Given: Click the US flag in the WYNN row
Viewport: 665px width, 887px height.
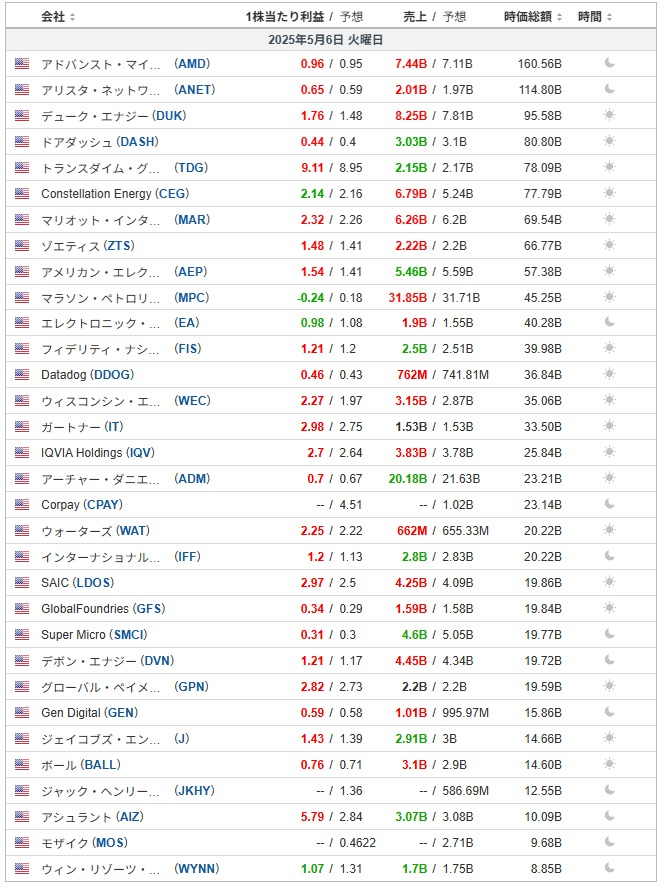Looking at the screenshot, I should 22,869.
